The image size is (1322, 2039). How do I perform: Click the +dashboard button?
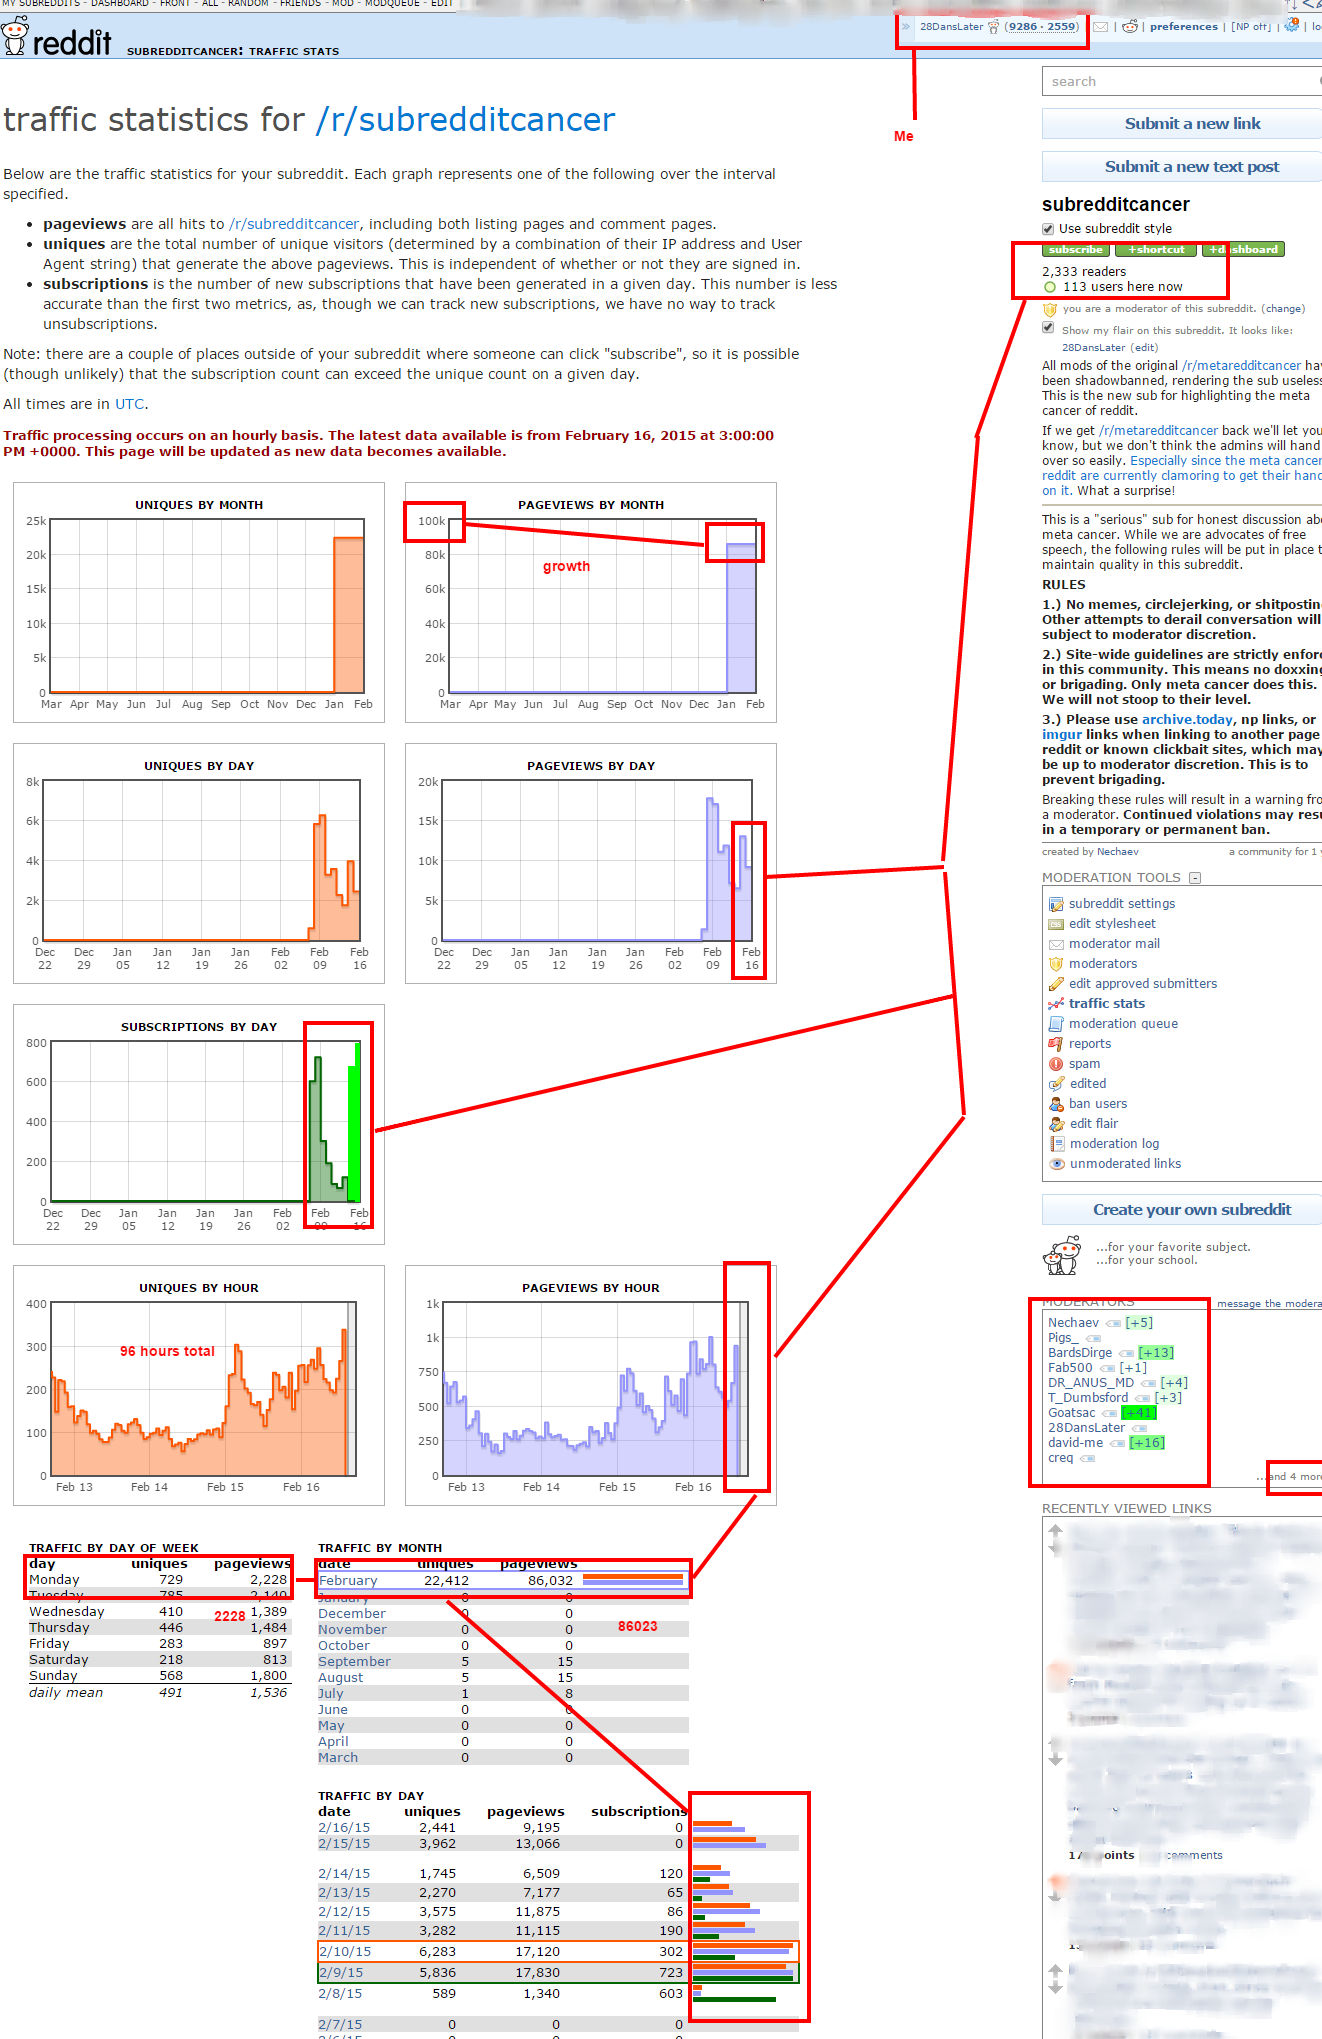tap(1243, 250)
